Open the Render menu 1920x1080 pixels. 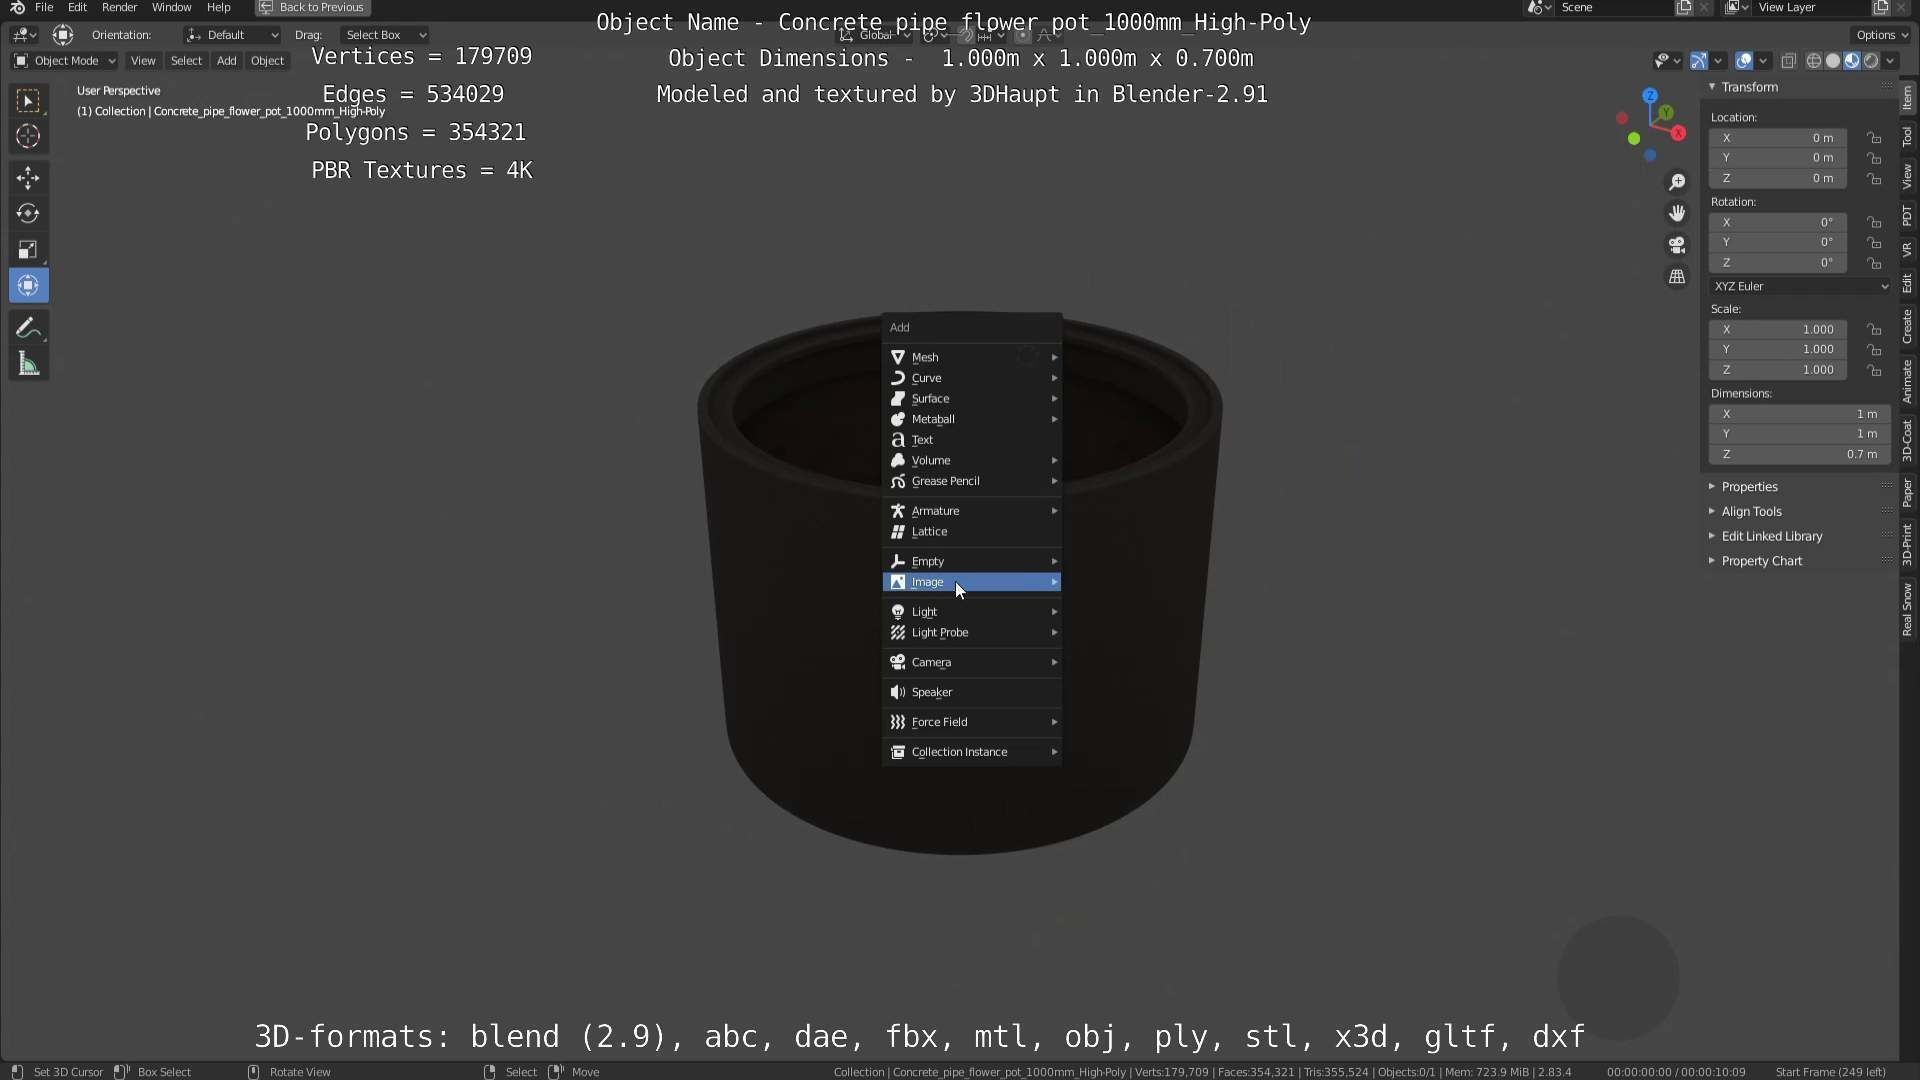pyautogui.click(x=119, y=8)
